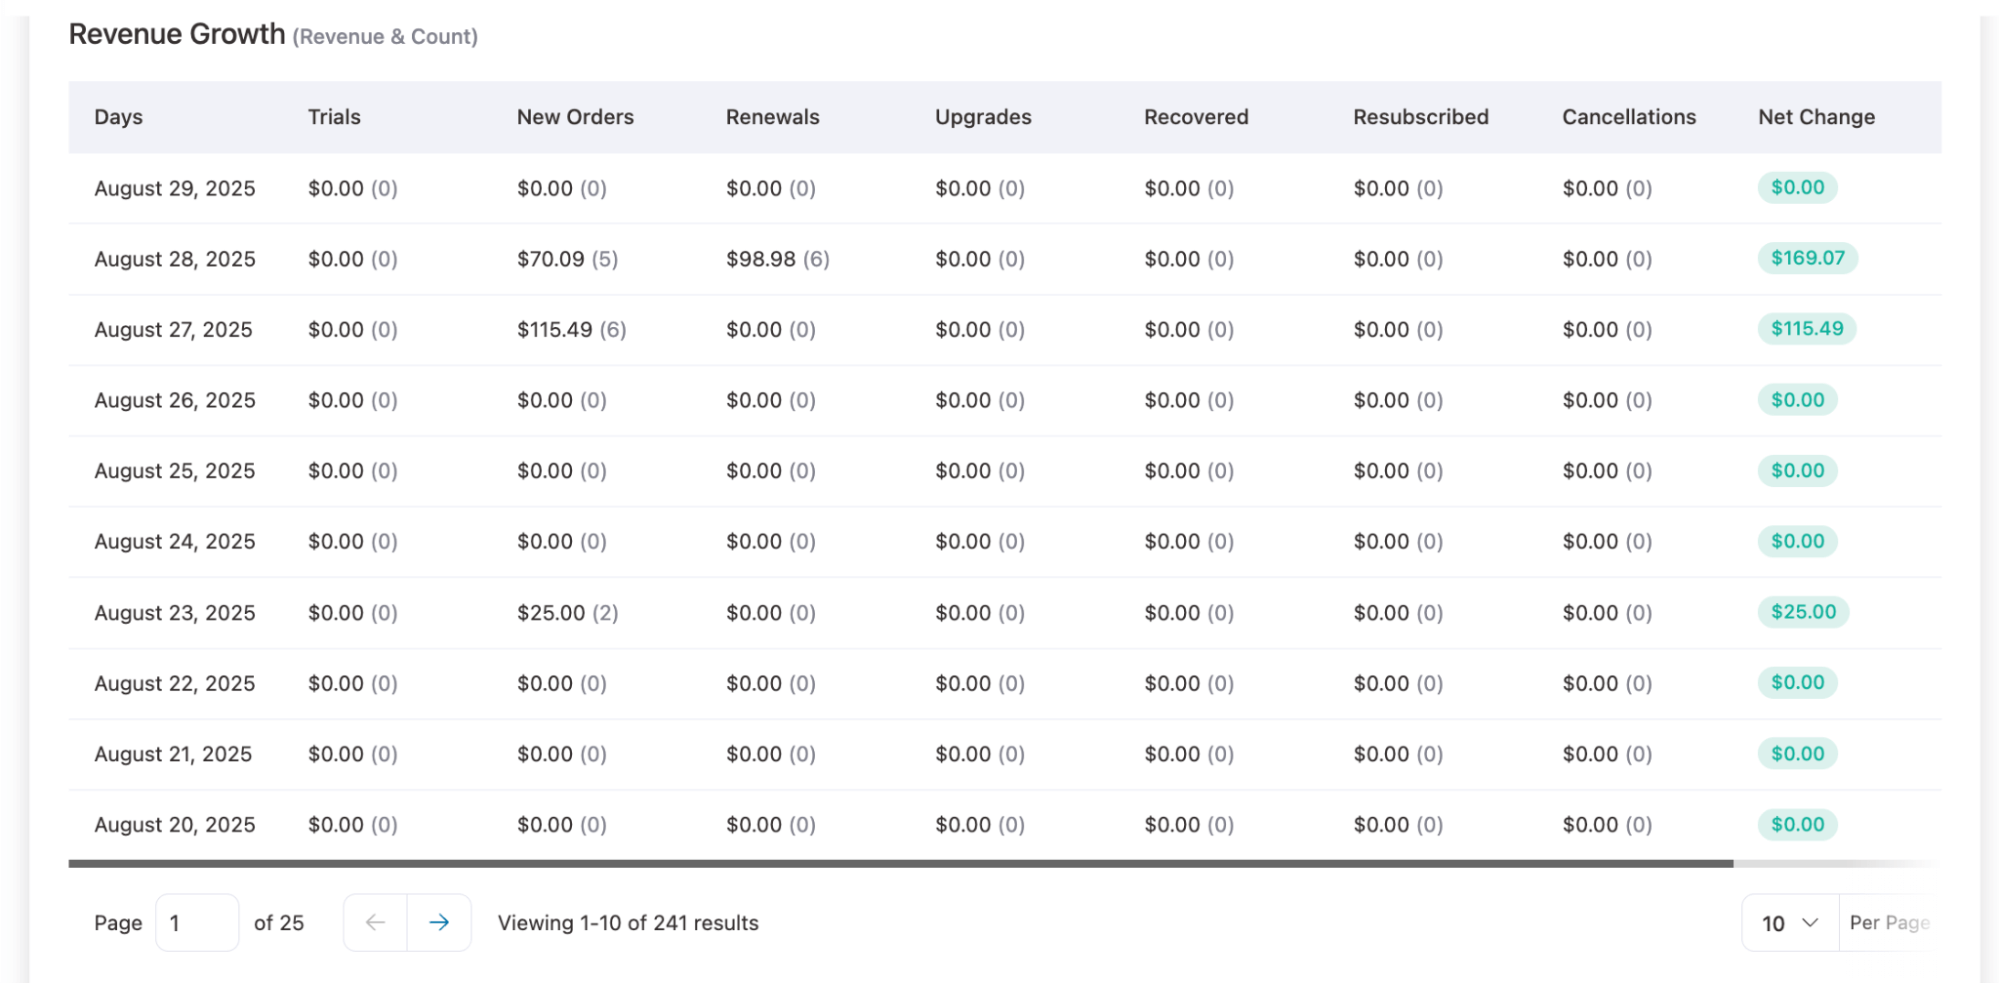The width and height of the screenshot is (1999, 983).
Task: Click the back pagination arrow
Action: (374, 922)
